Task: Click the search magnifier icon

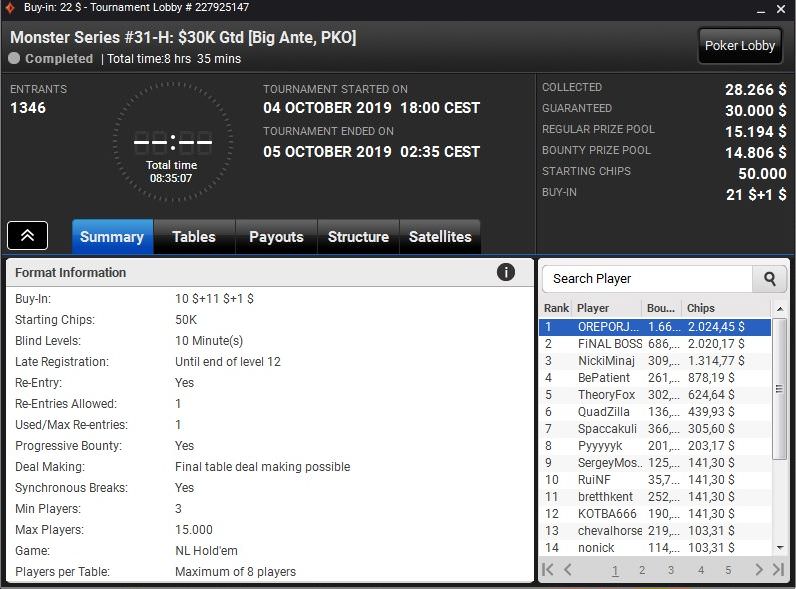Action: tap(770, 279)
